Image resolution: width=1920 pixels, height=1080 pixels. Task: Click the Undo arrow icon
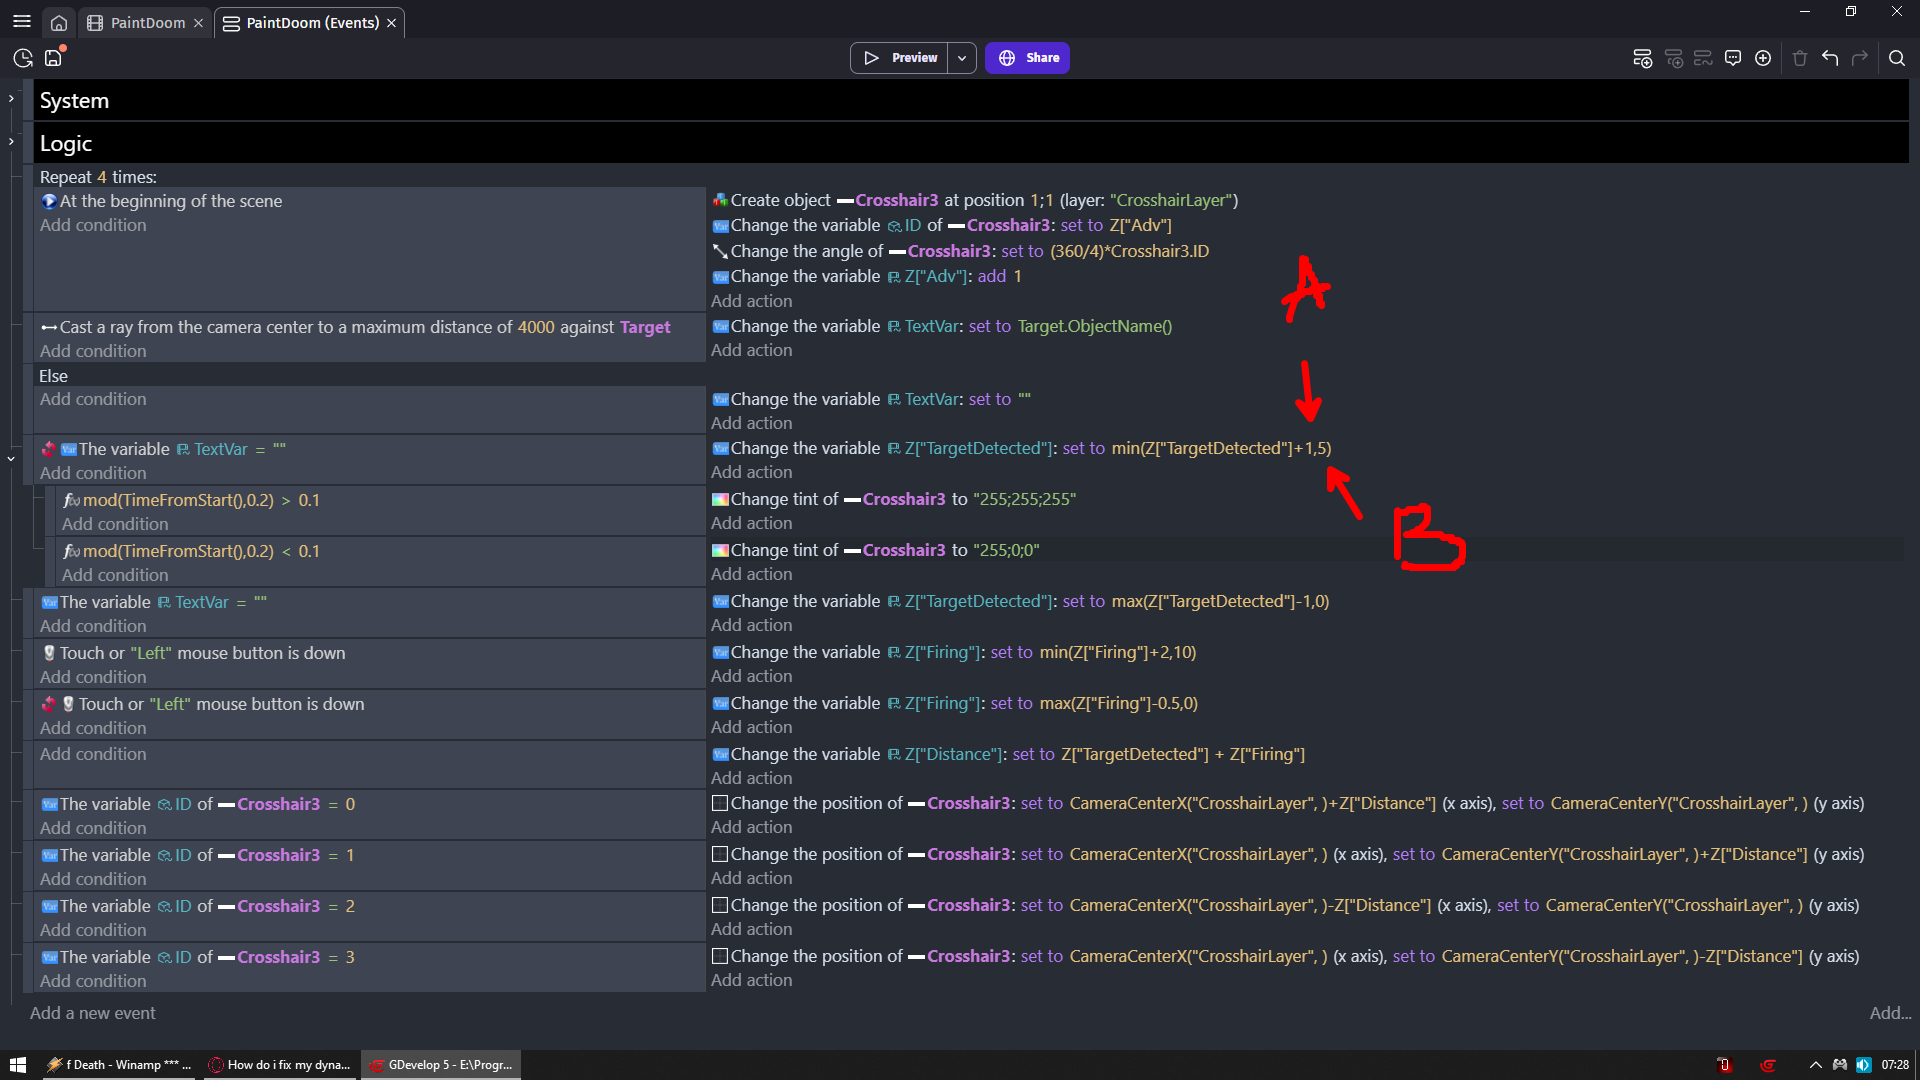pos(1830,58)
